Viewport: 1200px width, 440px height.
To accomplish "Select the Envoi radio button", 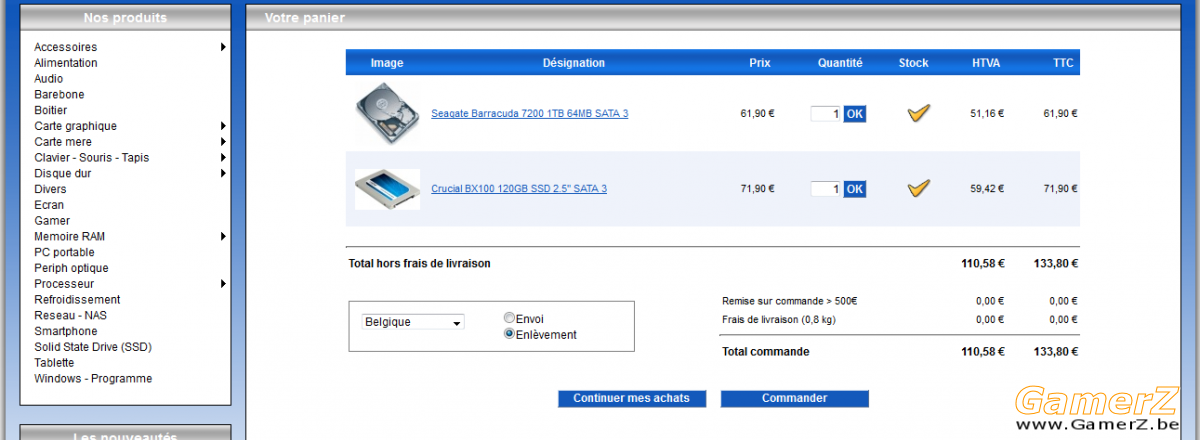I will click(509, 318).
